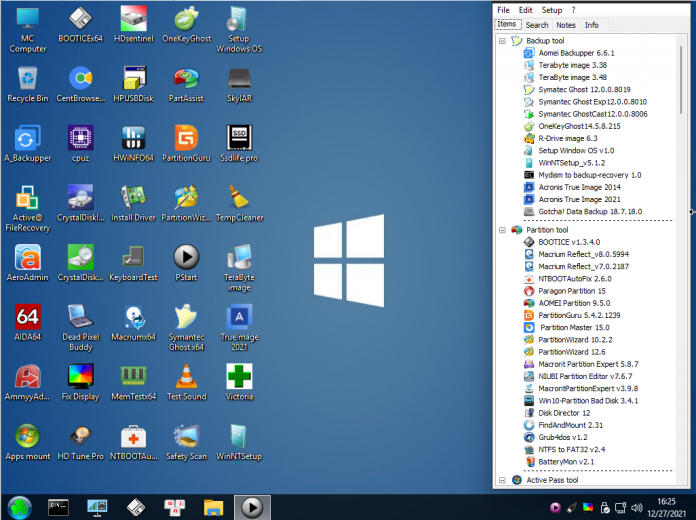The image size is (696, 520).
Task: Select the WinNTSetup desktop icon
Action: pyautogui.click(x=239, y=442)
